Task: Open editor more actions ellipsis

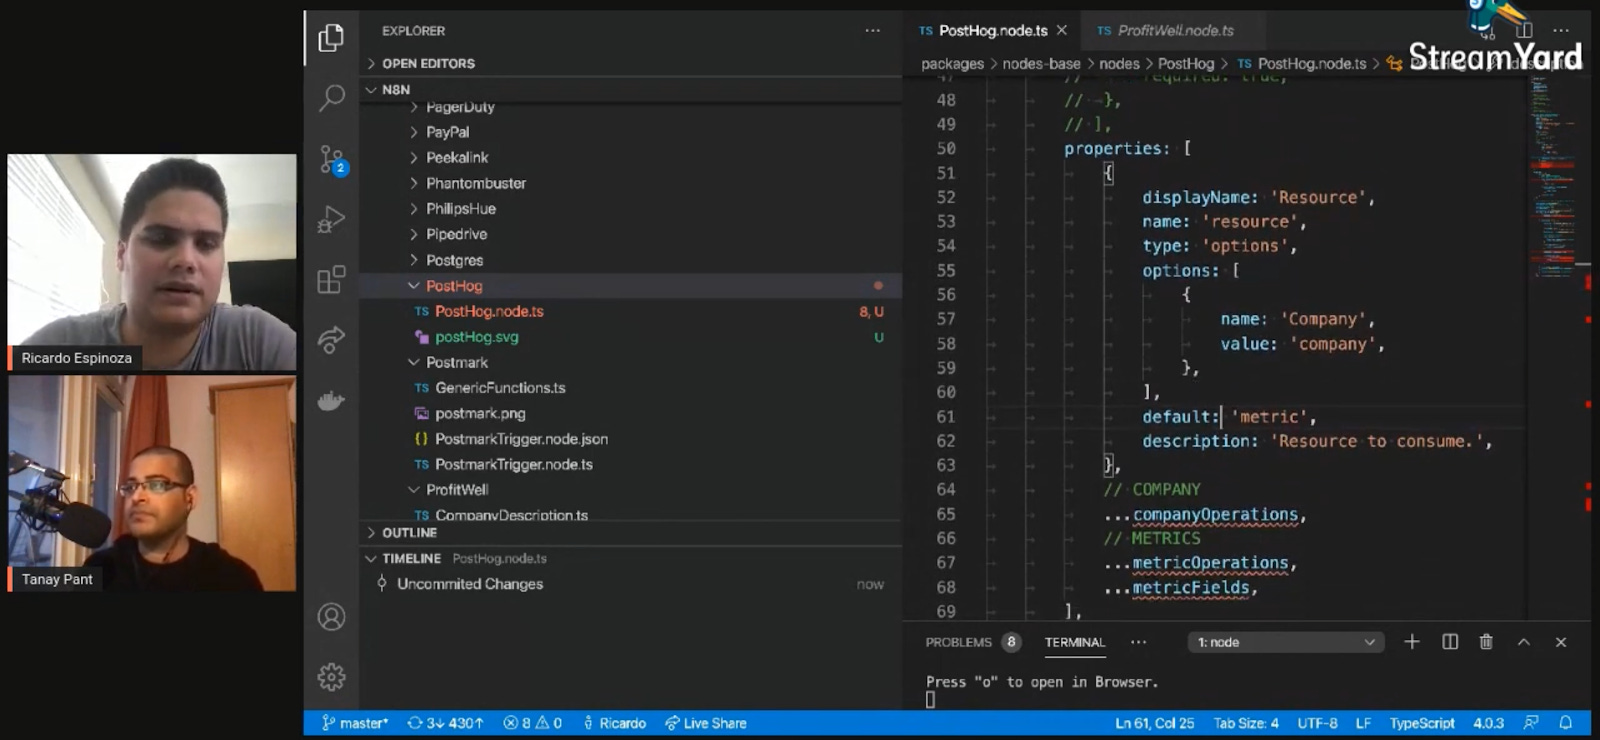Action: [x=1561, y=30]
